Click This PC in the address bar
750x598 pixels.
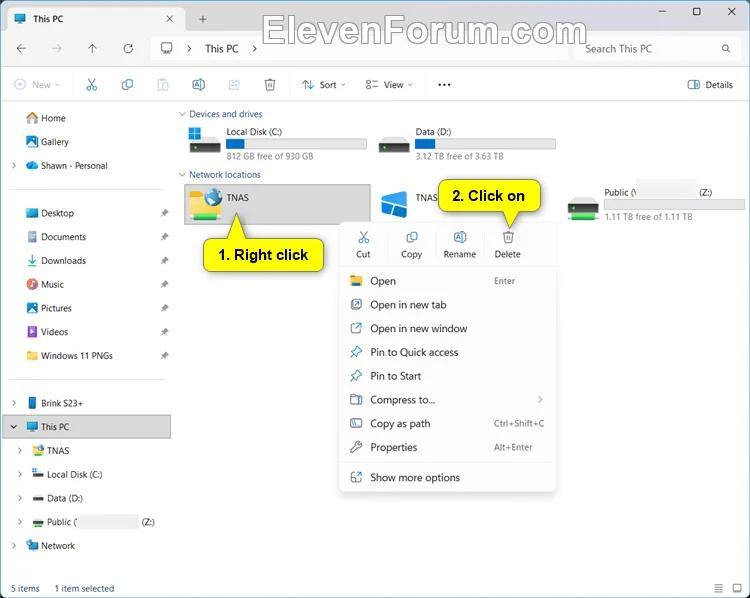tap(221, 48)
